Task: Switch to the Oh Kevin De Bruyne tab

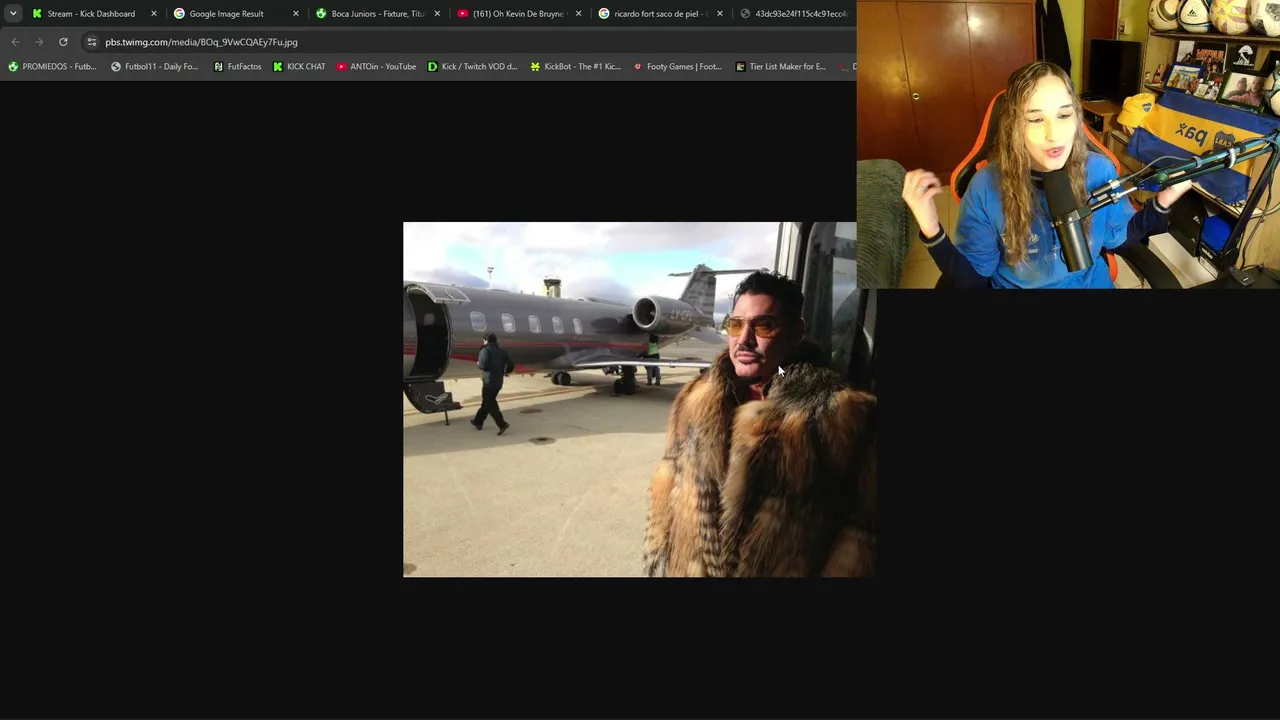Action: (520, 14)
